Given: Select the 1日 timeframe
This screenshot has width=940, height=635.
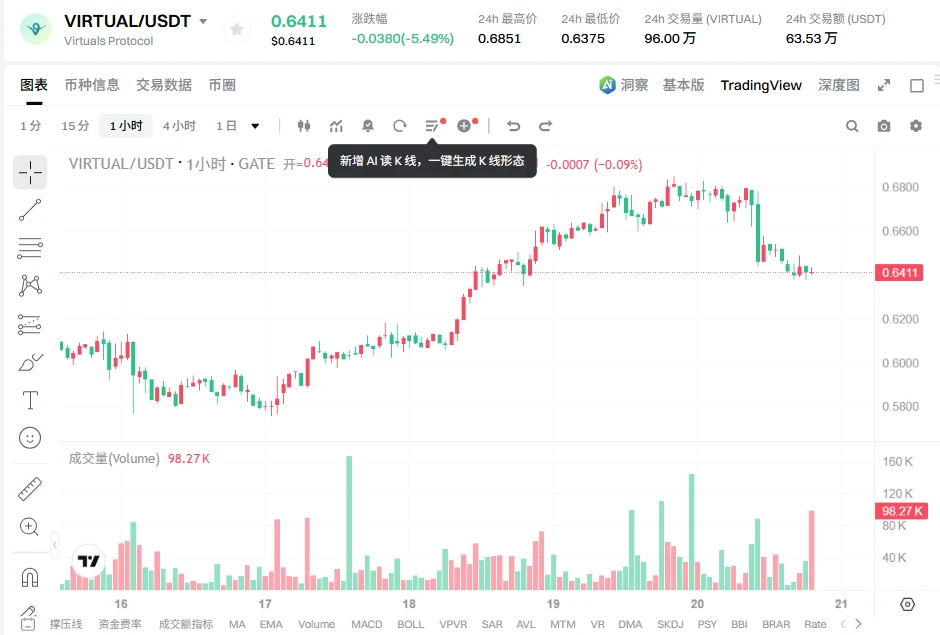Looking at the screenshot, I should (x=227, y=126).
